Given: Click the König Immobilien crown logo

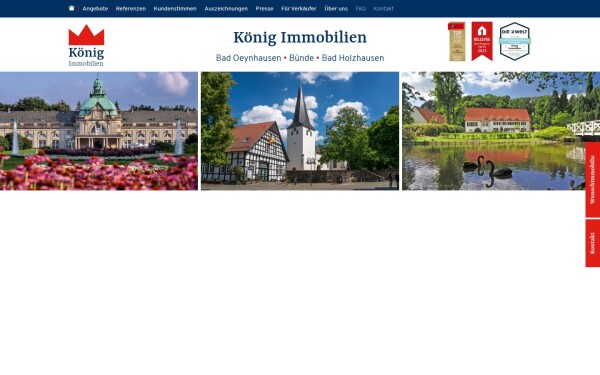Looking at the screenshot, I should tap(86, 45).
